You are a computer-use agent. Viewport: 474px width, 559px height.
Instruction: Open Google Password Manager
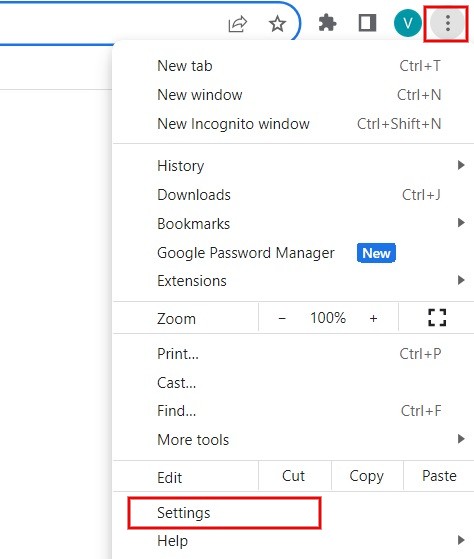pyautogui.click(x=294, y=253)
